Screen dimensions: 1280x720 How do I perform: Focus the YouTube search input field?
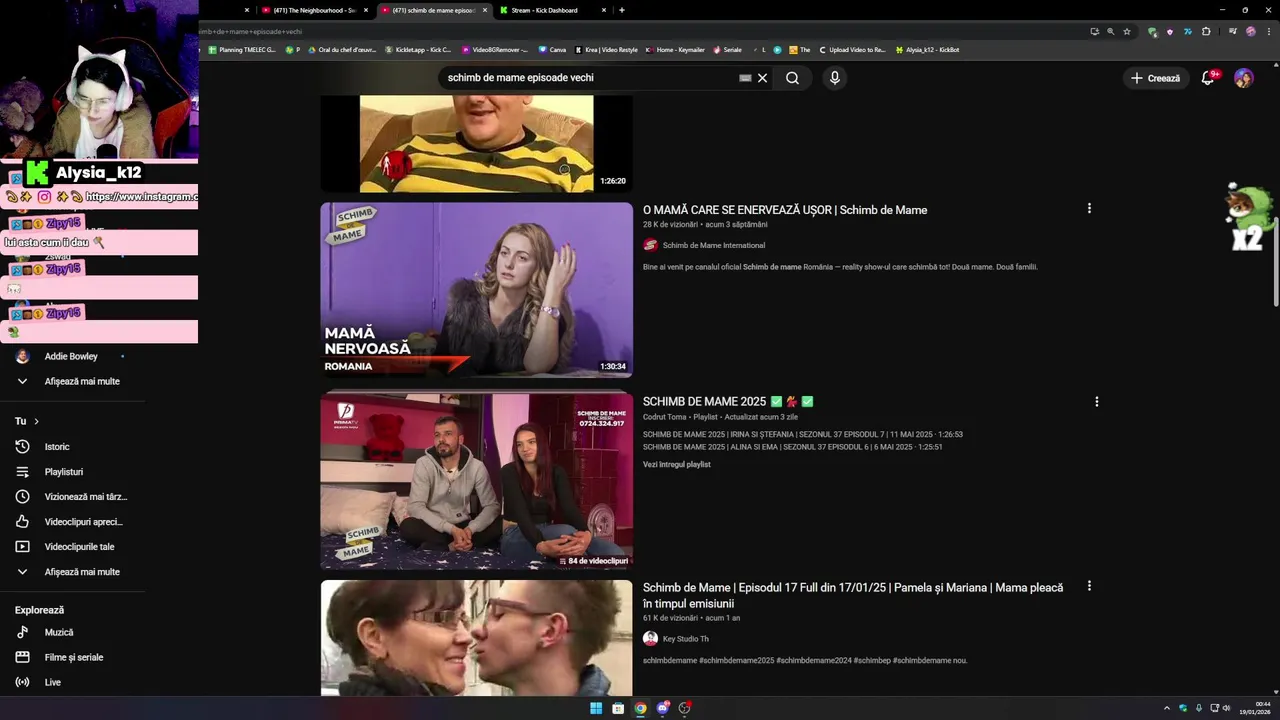(x=590, y=78)
